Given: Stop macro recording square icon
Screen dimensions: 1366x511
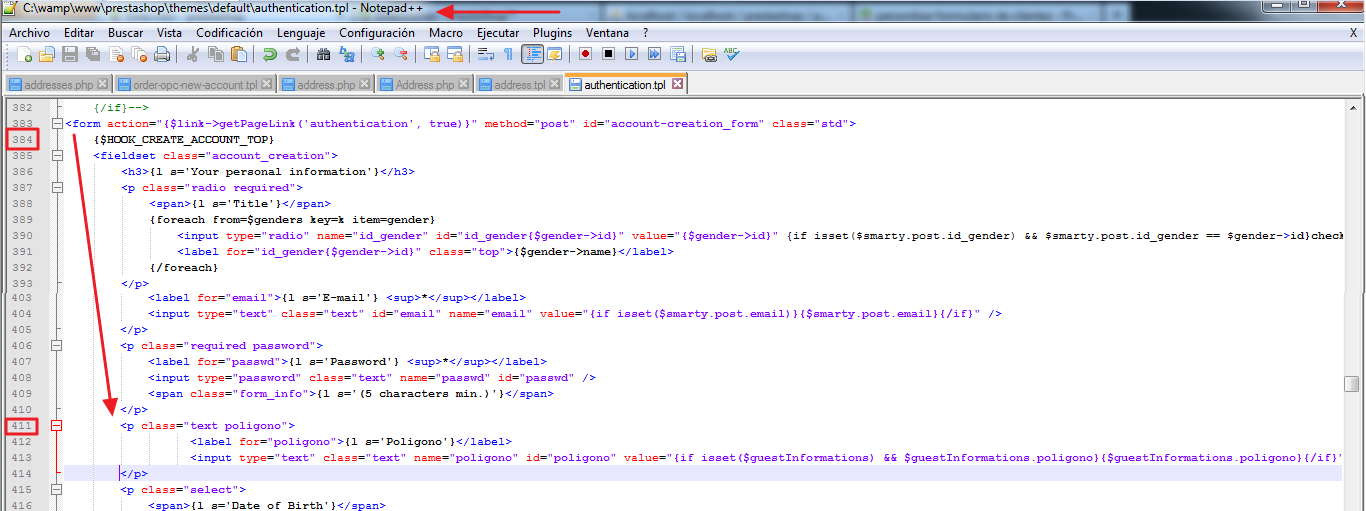Looking at the screenshot, I should click(x=609, y=54).
